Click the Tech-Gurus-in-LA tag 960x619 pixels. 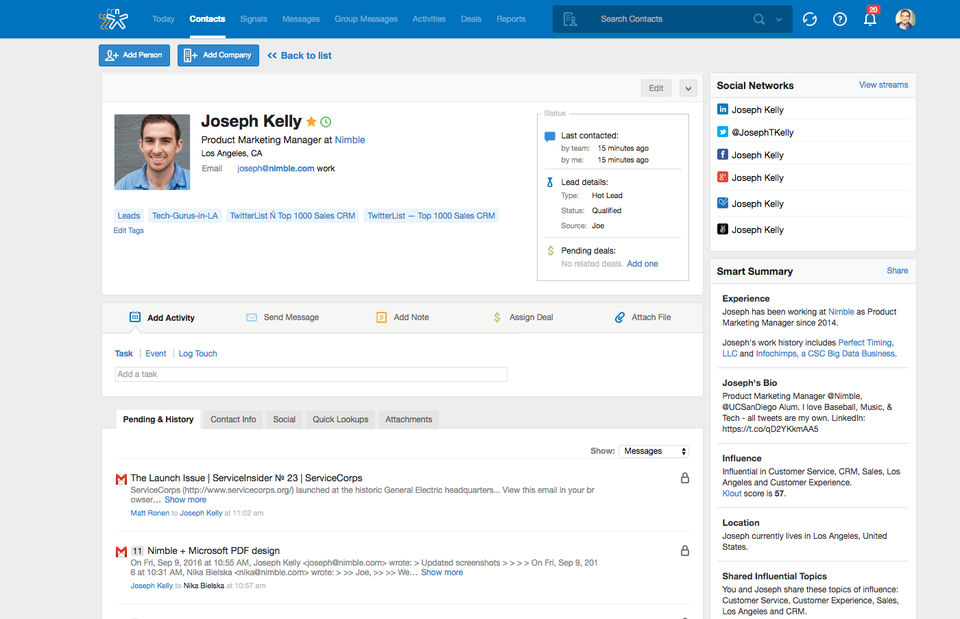click(185, 216)
